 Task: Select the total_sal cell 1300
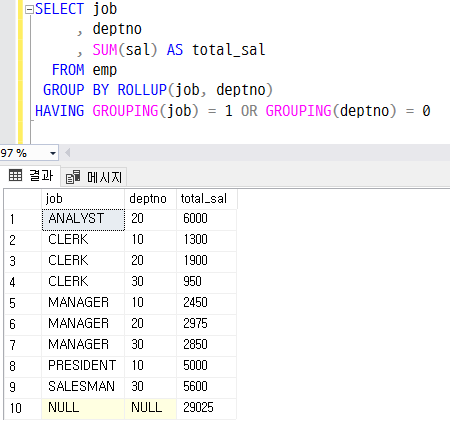point(206,240)
